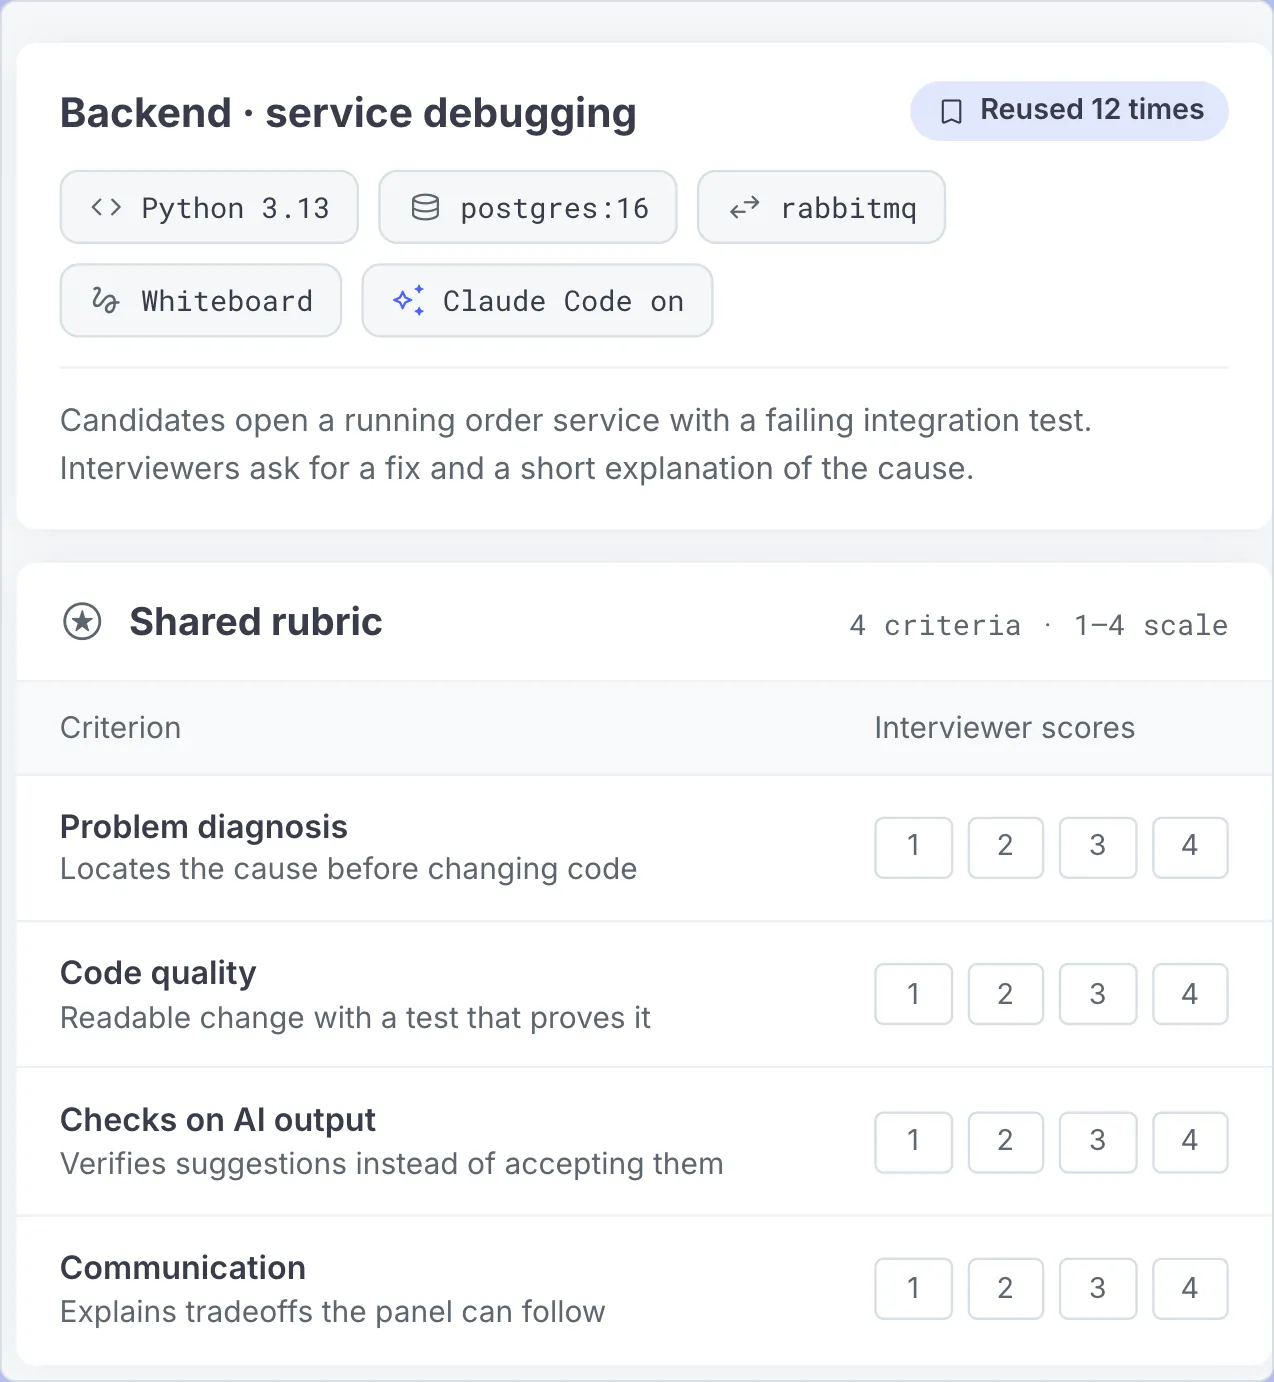1274x1382 pixels.
Task: Click the database icon beside postgres:16
Action: pyautogui.click(x=425, y=207)
